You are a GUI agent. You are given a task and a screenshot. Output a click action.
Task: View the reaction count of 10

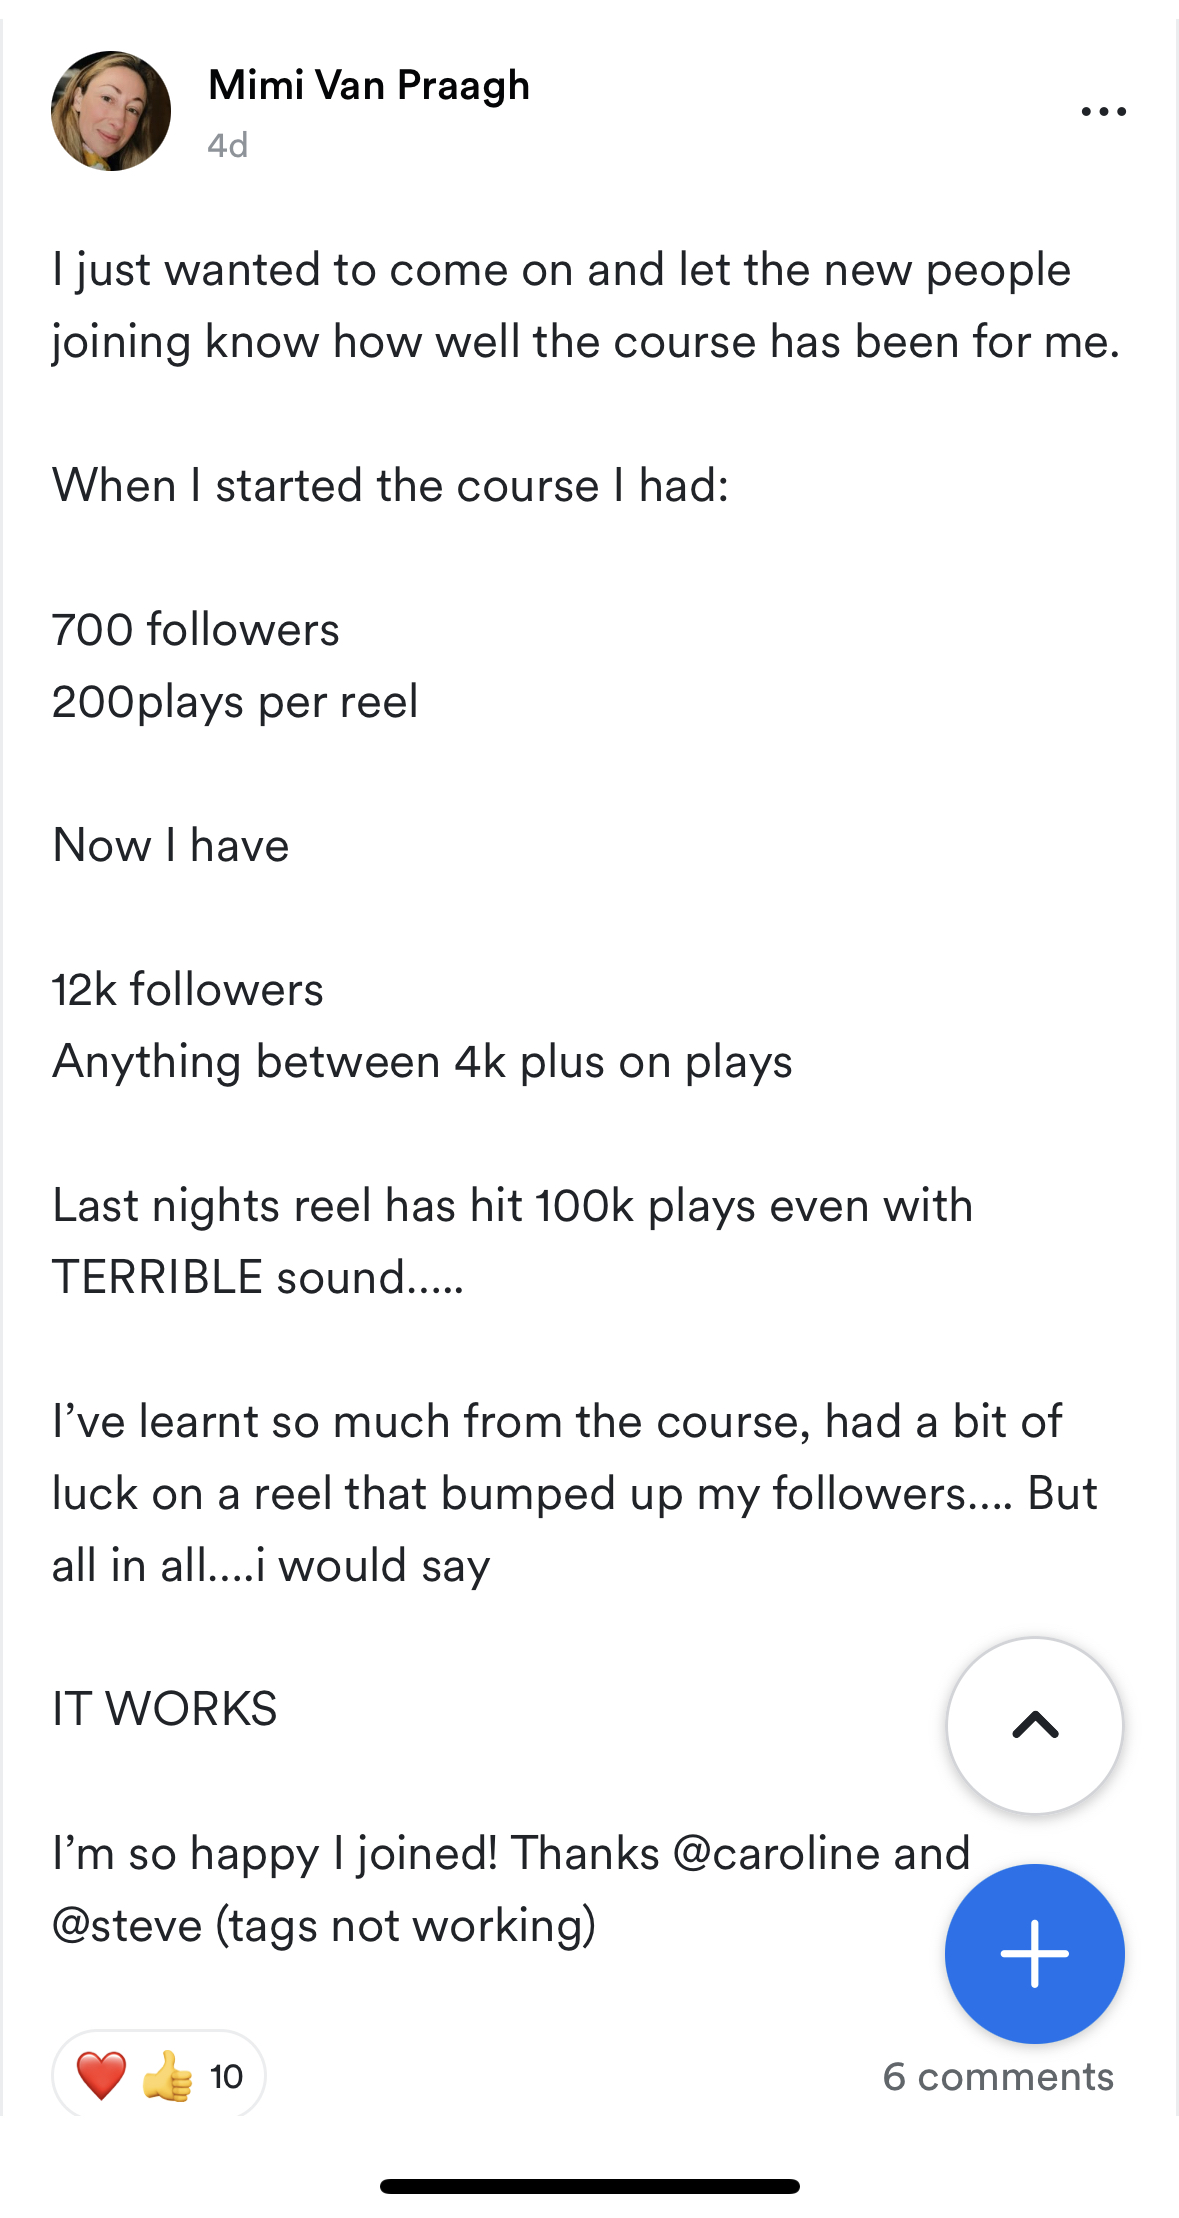point(227,2077)
